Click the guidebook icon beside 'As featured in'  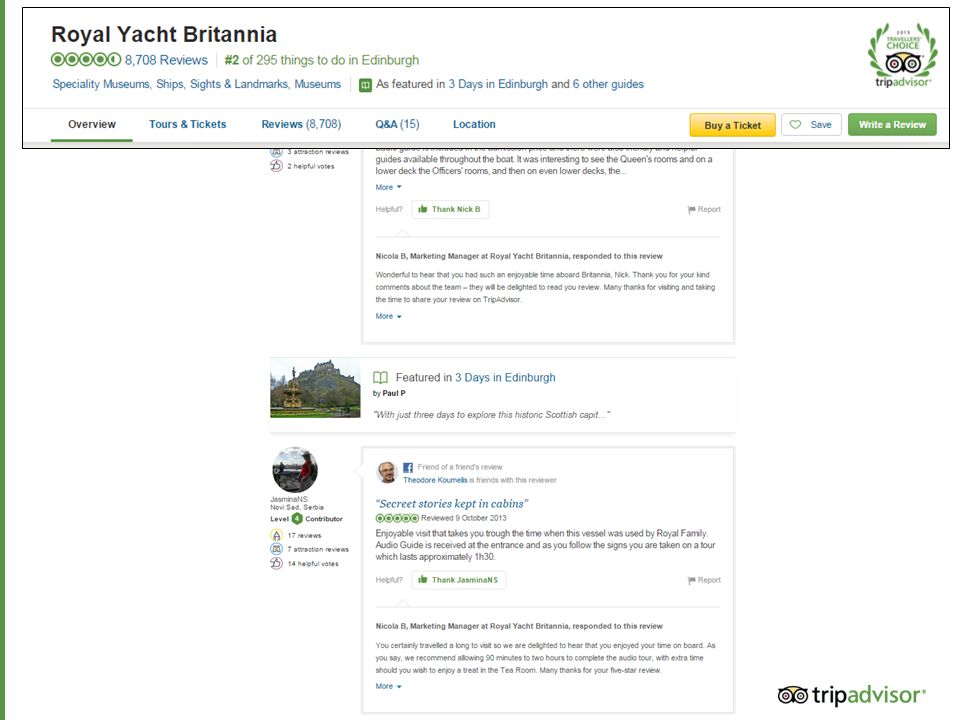(x=365, y=85)
